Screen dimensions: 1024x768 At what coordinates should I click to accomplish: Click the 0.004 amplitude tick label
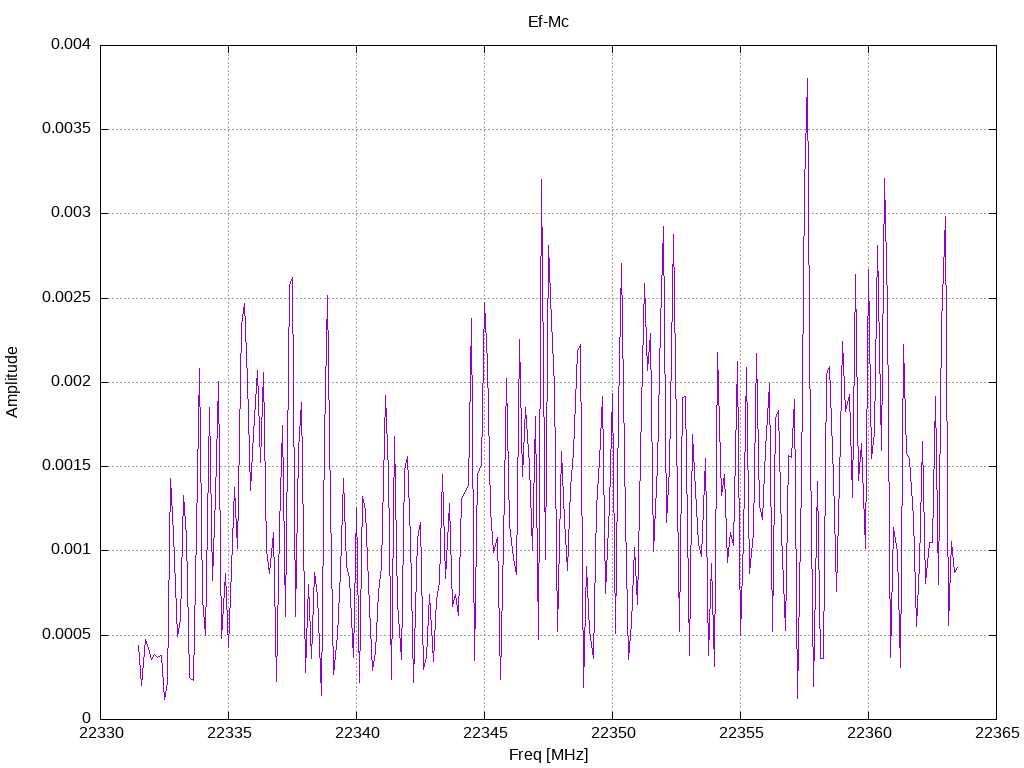pos(71,44)
